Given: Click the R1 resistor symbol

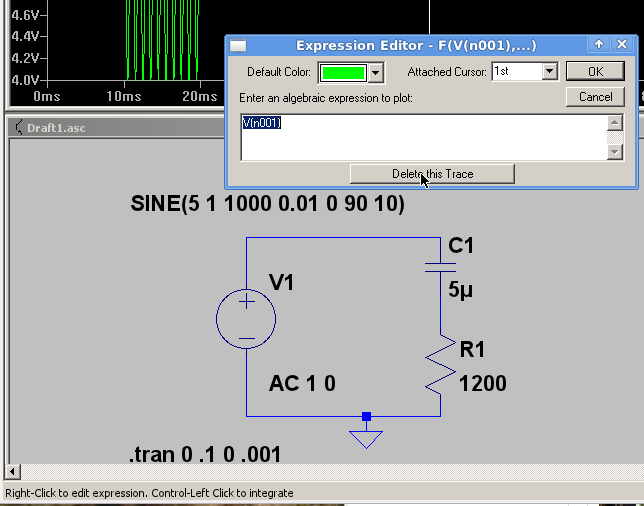Looking at the screenshot, I should pos(440,365).
